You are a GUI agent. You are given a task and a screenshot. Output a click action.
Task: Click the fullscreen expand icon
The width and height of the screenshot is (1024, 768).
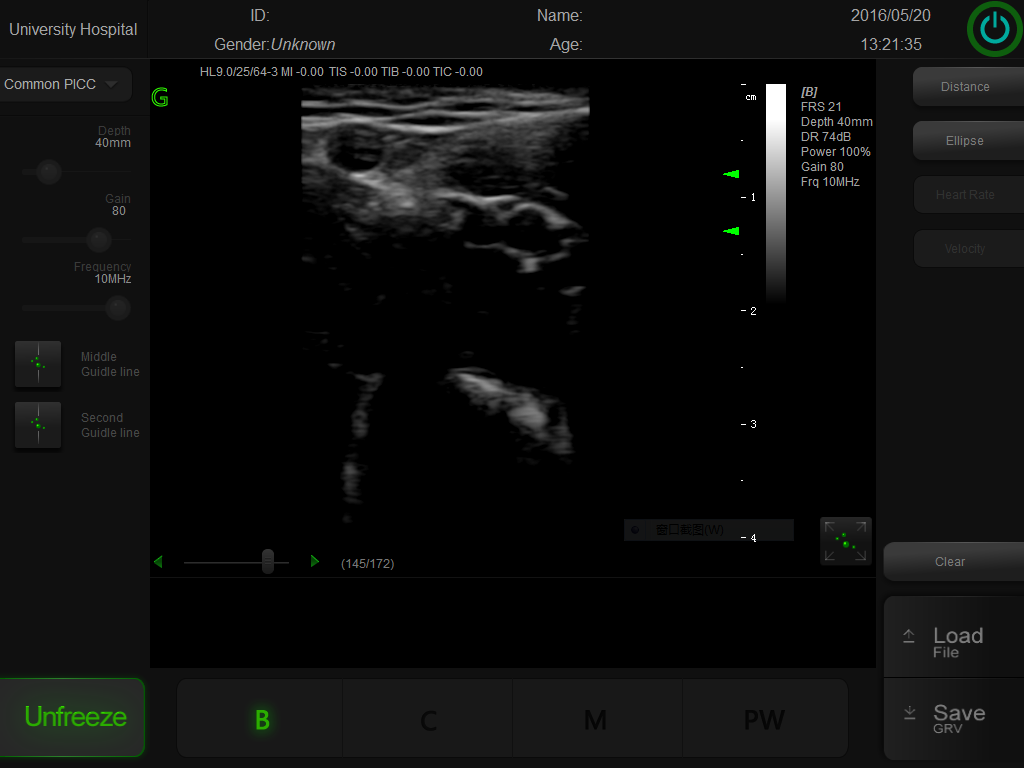click(845, 541)
